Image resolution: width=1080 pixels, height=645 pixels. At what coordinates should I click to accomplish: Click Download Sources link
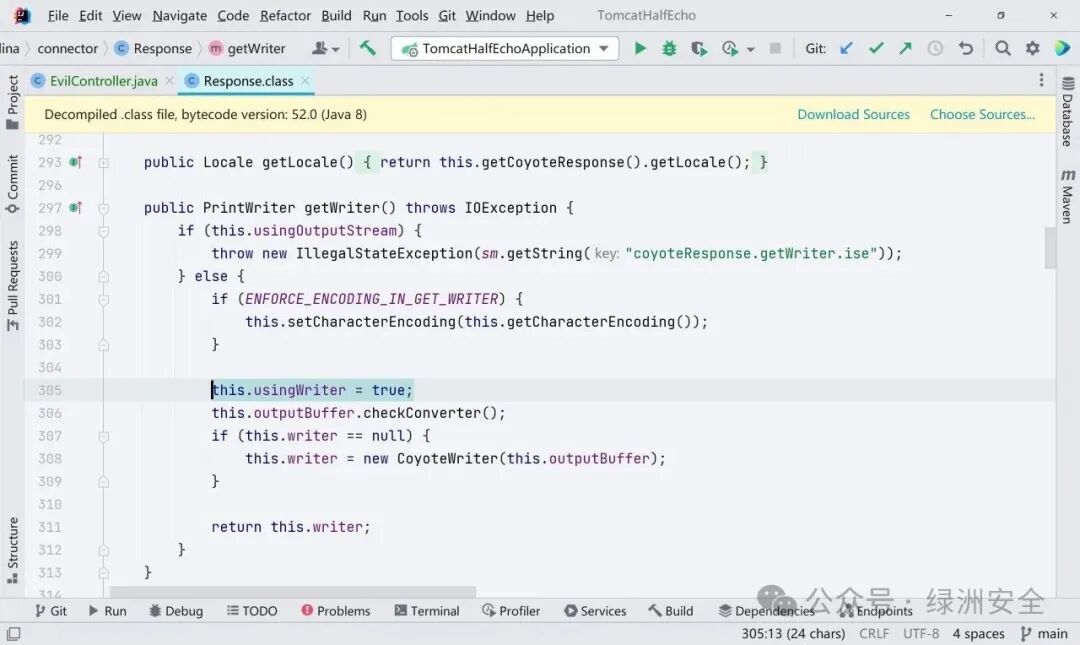[x=853, y=114]
